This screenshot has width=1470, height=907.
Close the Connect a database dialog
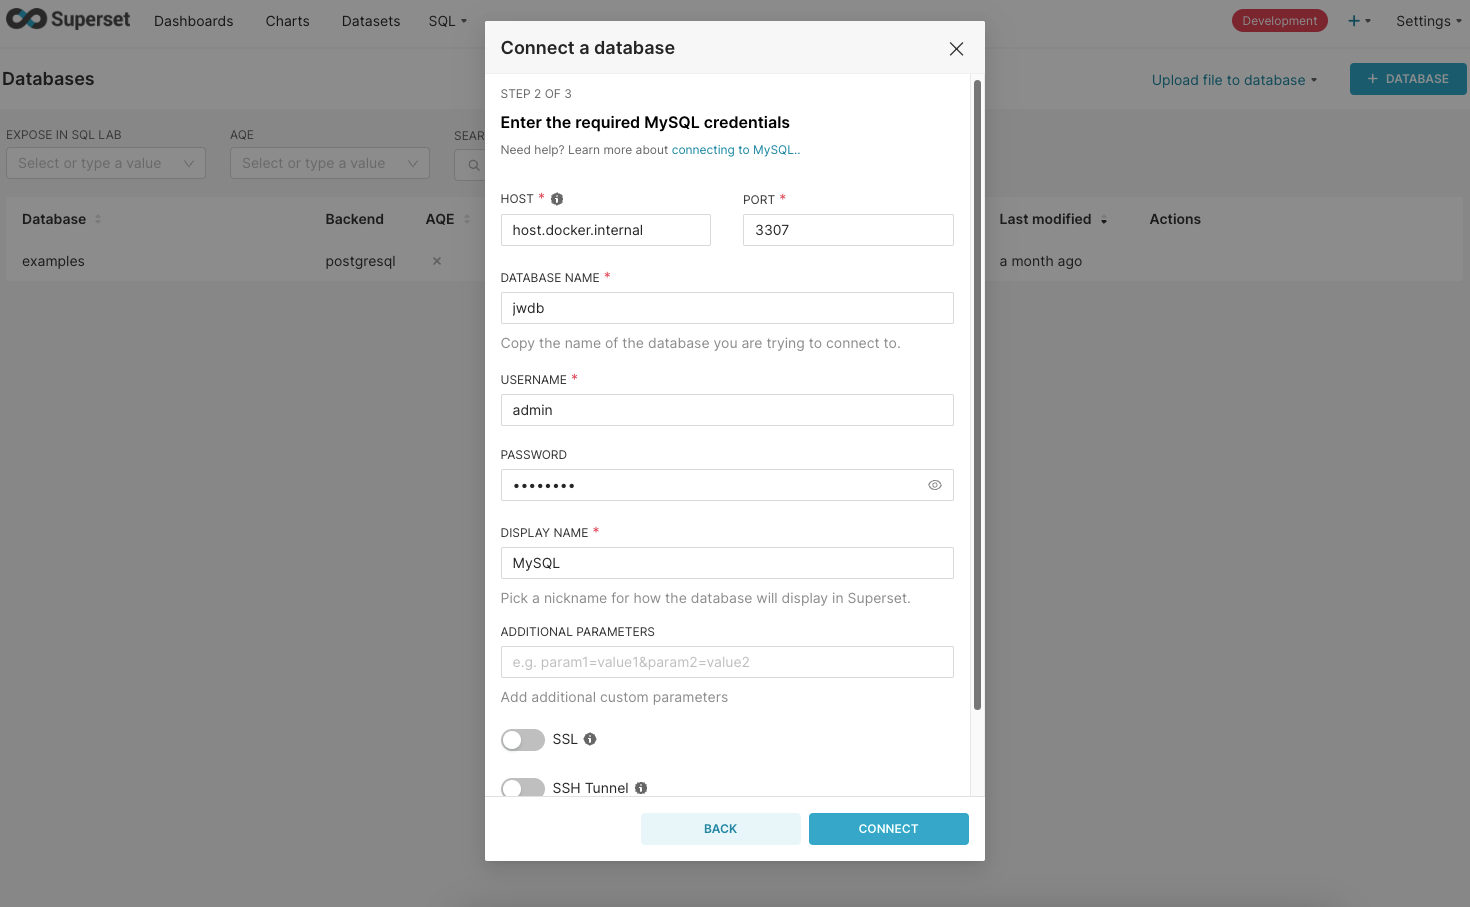[956, 49]
